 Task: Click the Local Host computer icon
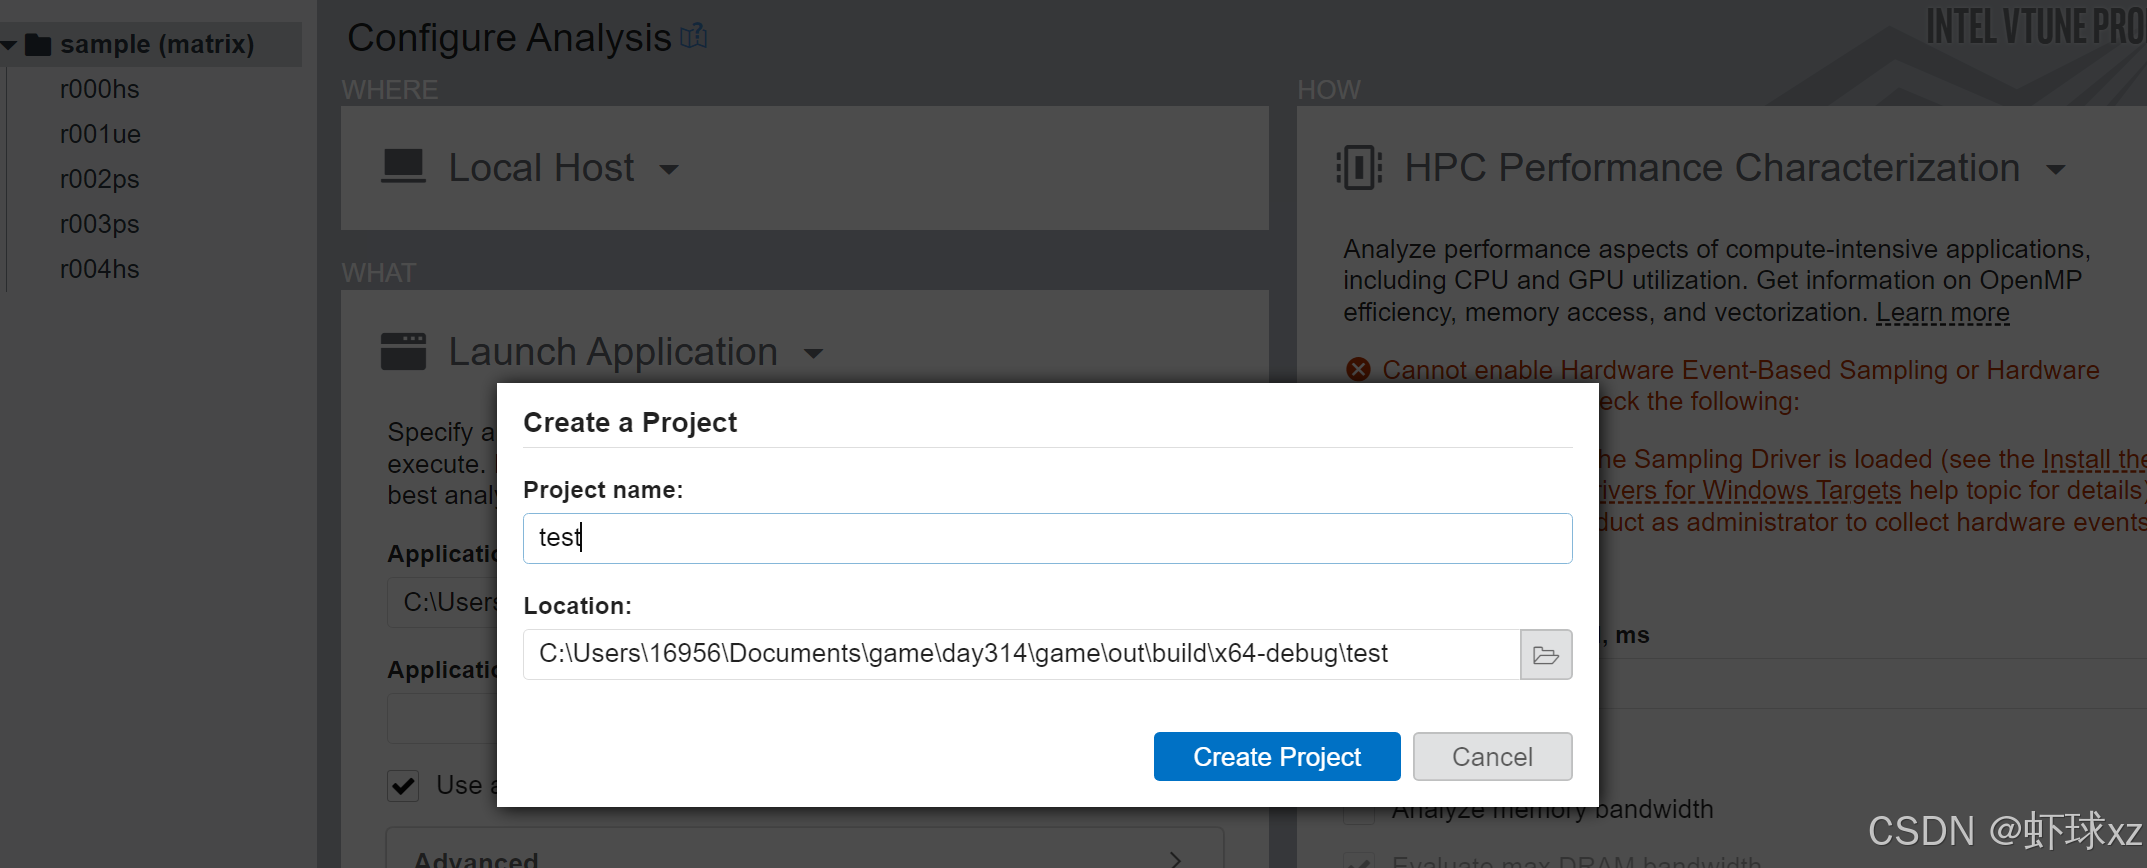click(403, 167)
